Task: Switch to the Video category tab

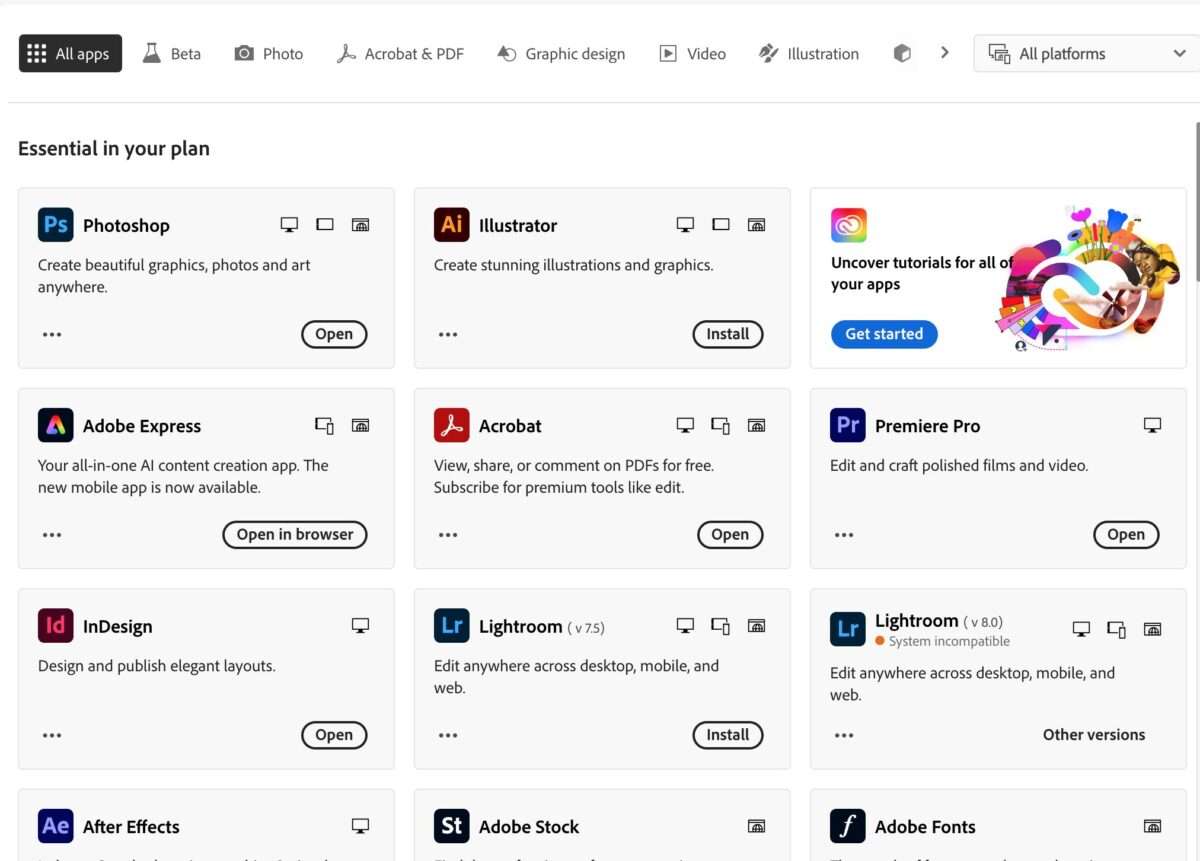Action: click(x=693, y=54)
